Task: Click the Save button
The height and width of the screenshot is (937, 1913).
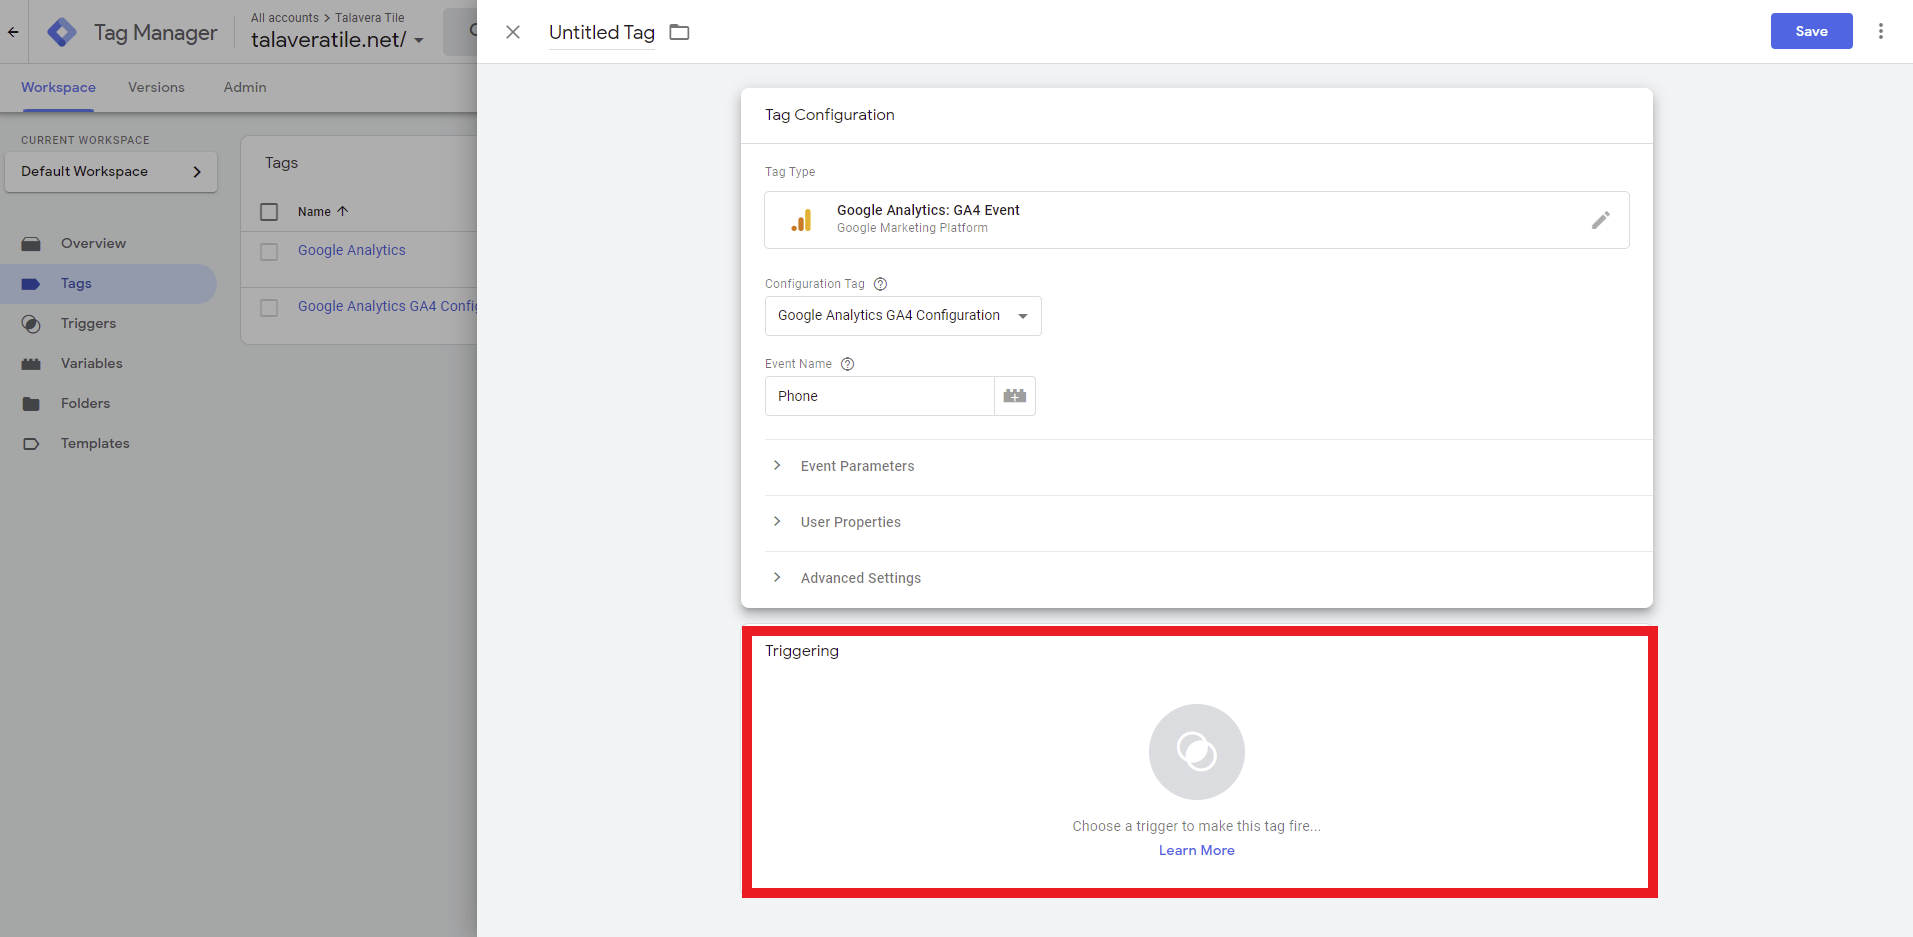Action: click(x=1810, y=31)
